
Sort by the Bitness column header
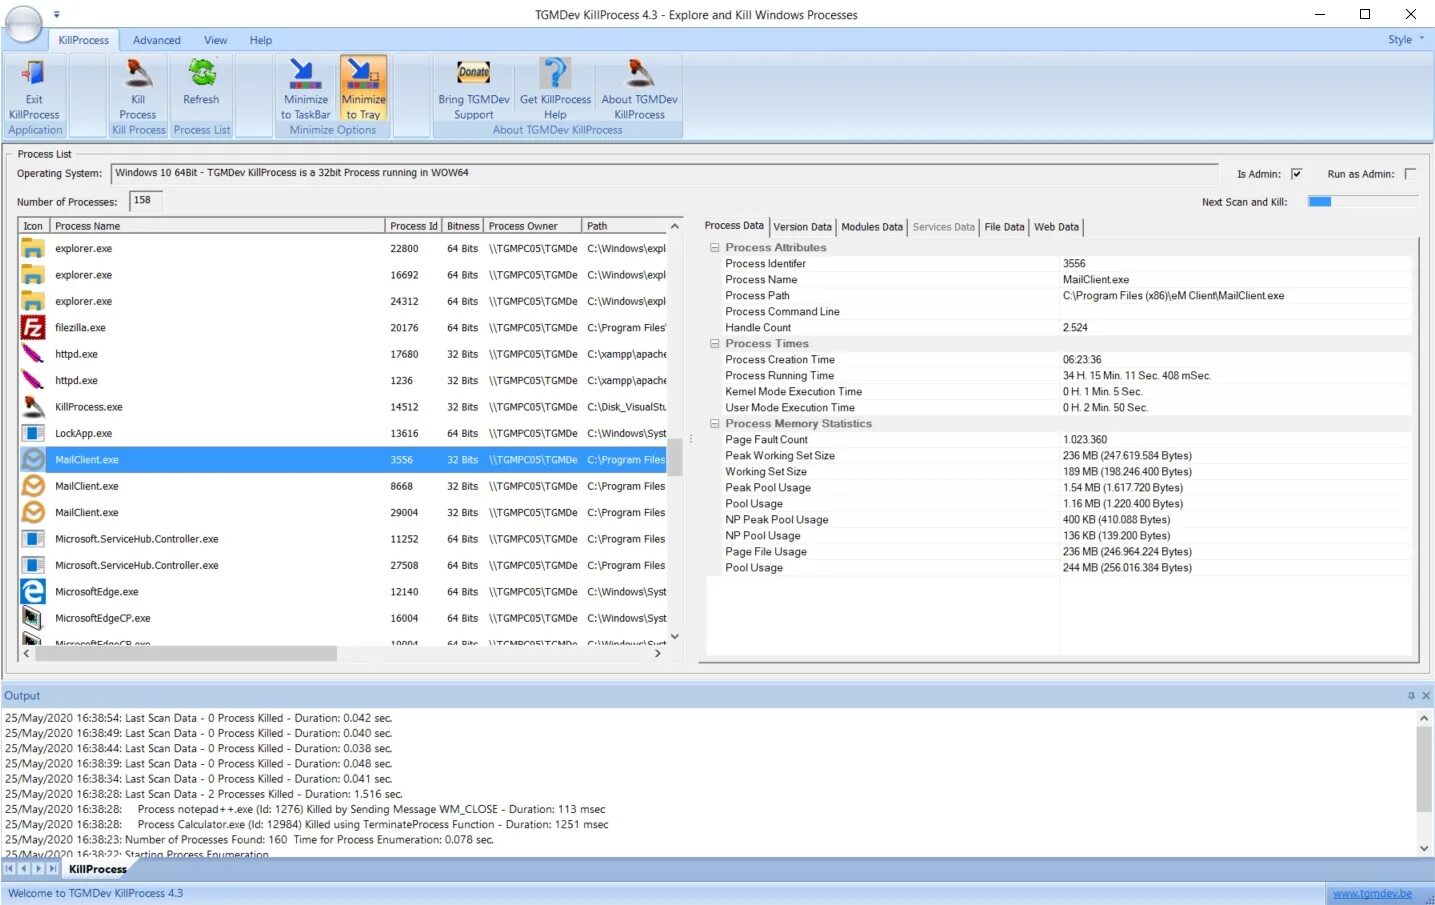(463, 226)
